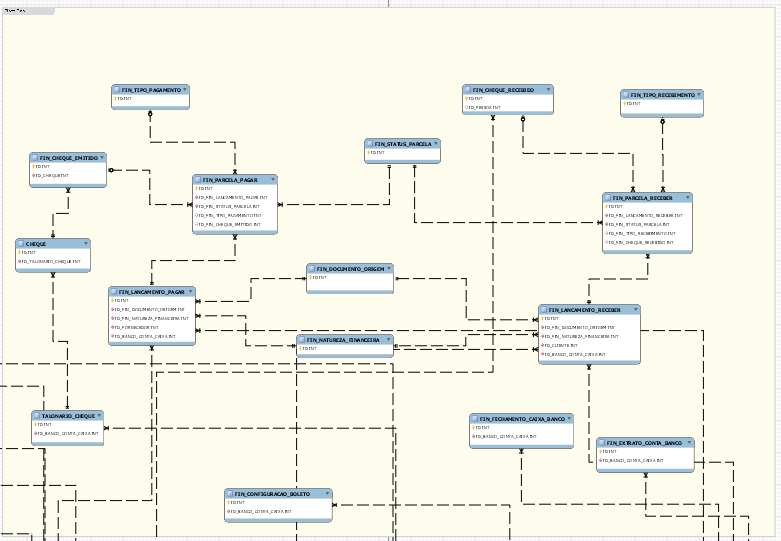Select the FIN_CHEQUE_RECEBIDO table title
781x541 pixels.
point(503,90)
